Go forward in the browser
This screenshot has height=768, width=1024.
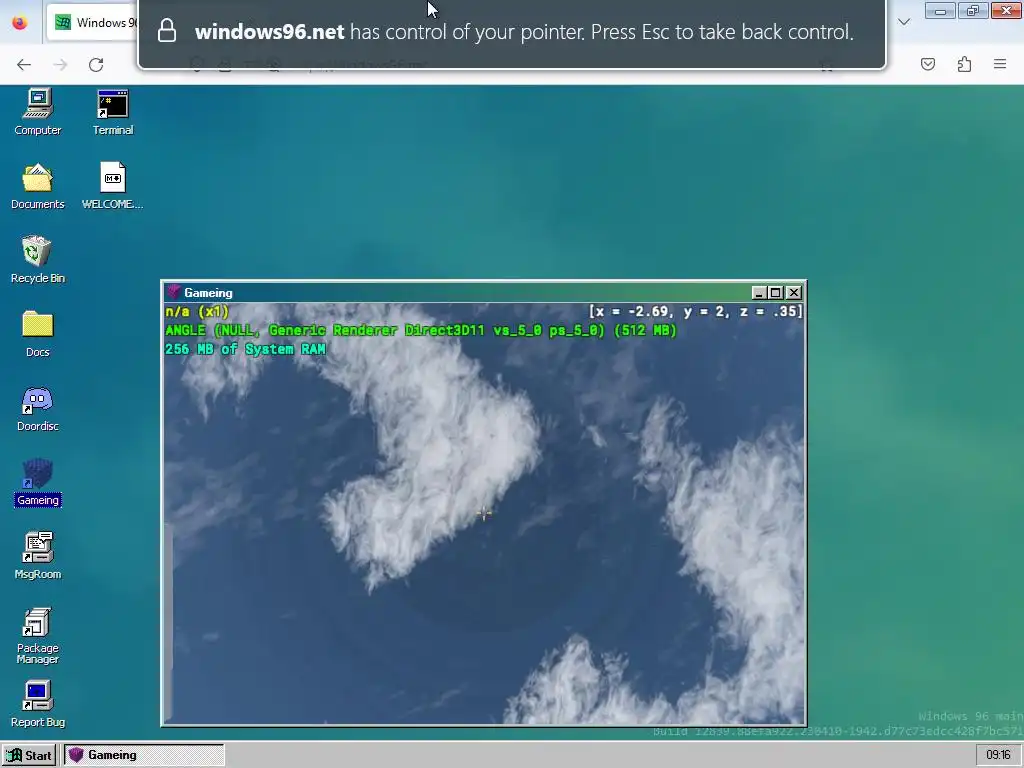click(60, 65)
